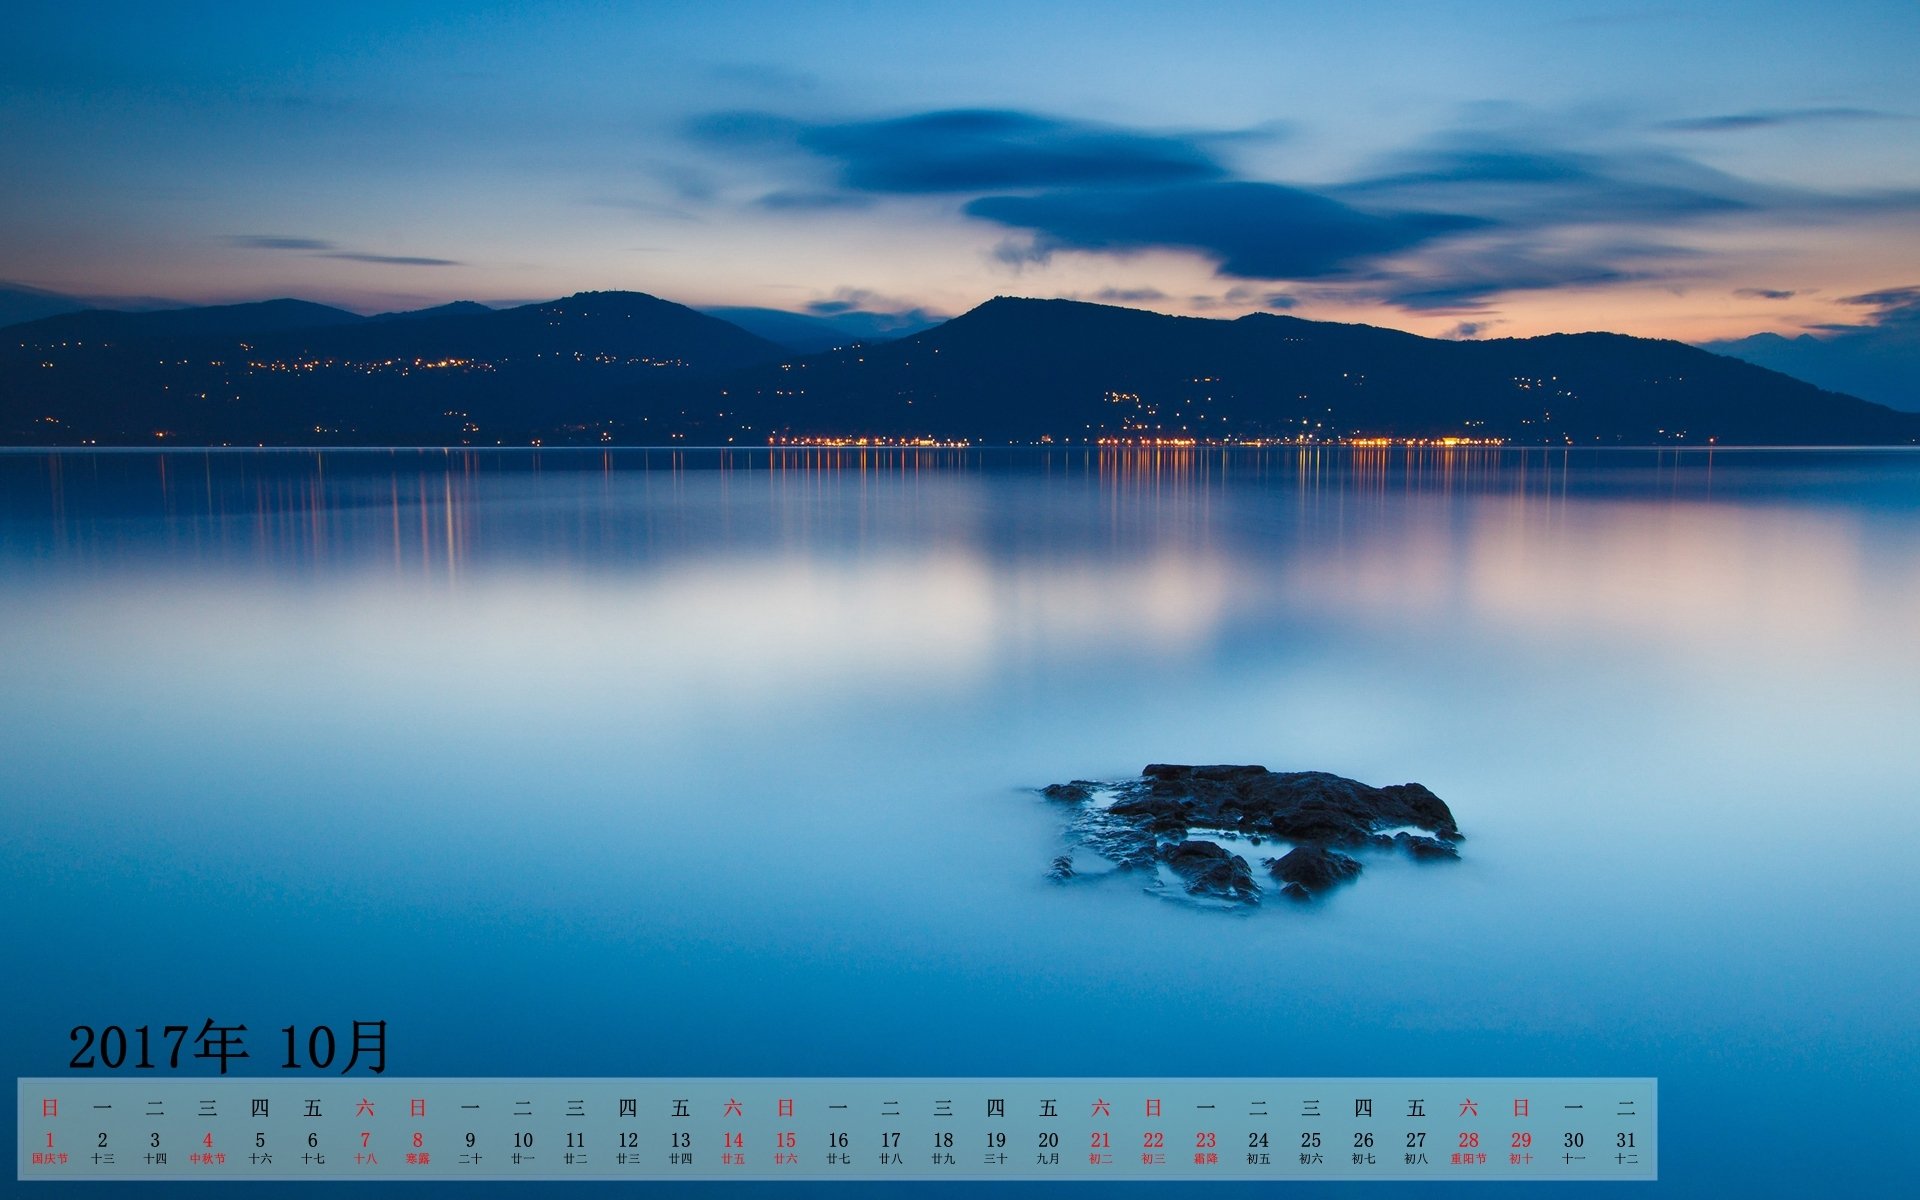Click the date 10 on the calendar
1920x1200 pixels.
522,1141
